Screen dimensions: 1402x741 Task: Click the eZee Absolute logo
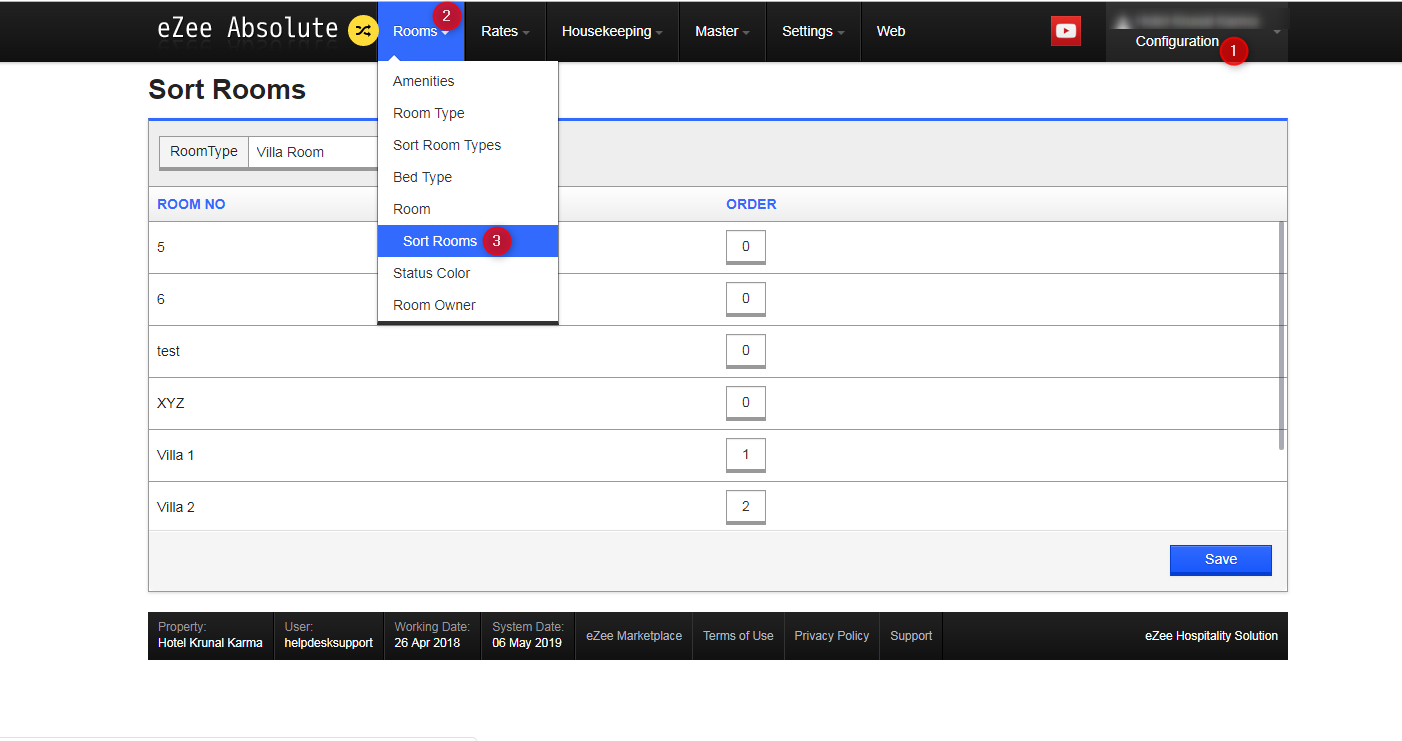[247, 29]
